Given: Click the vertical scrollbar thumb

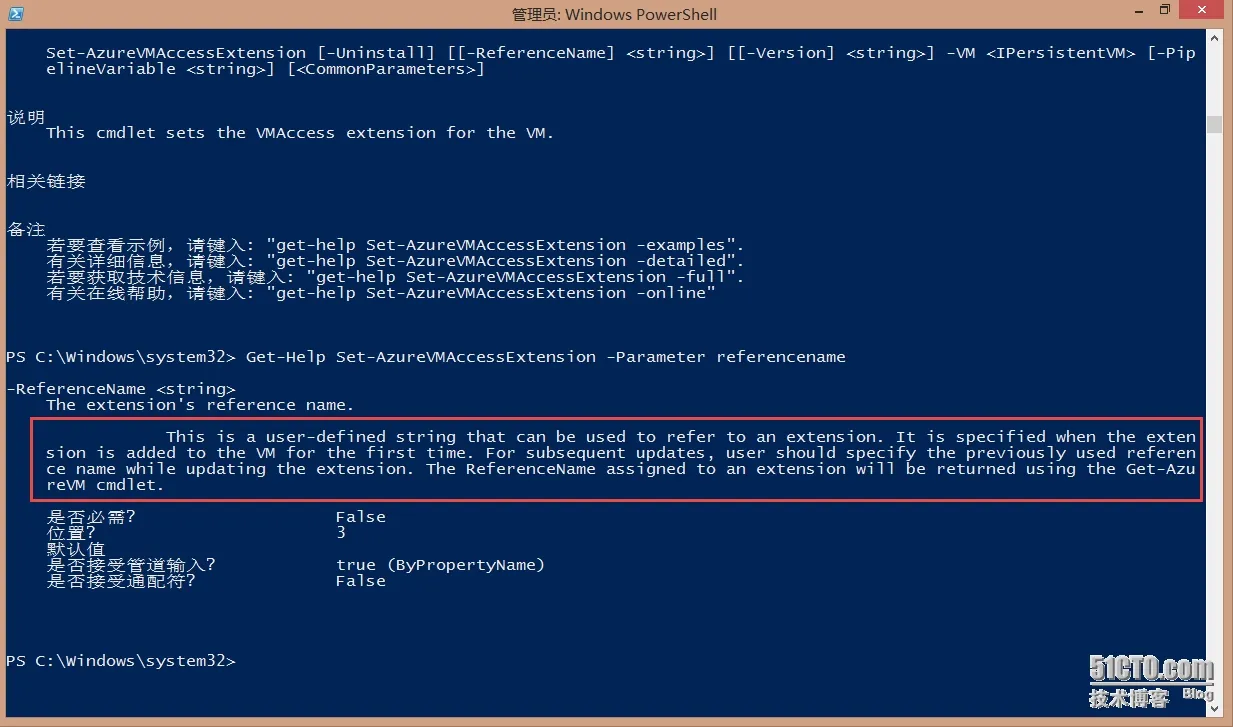Looking at the screenshot, I should (1215, 124).
